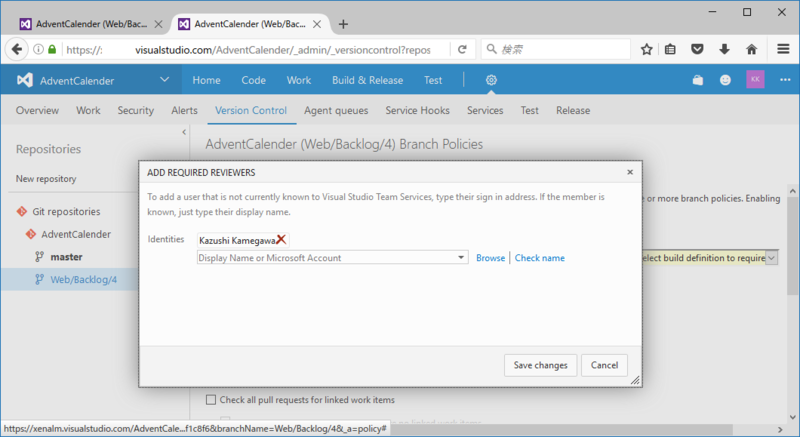Open the Firefox hamburger menu

(x=783, y=49)
